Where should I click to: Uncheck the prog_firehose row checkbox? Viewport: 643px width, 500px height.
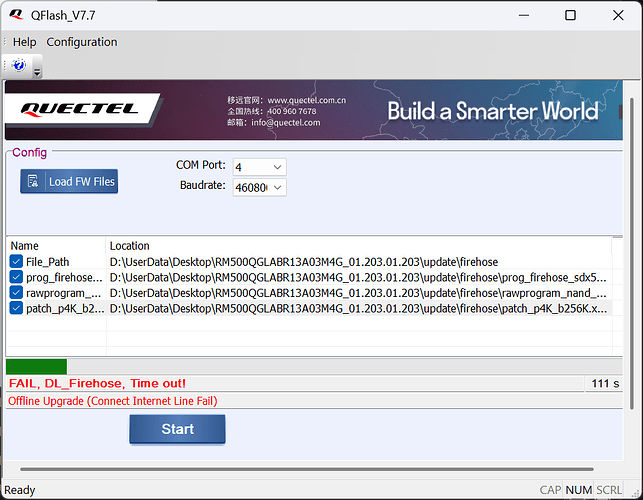click(x=16, y=277)
